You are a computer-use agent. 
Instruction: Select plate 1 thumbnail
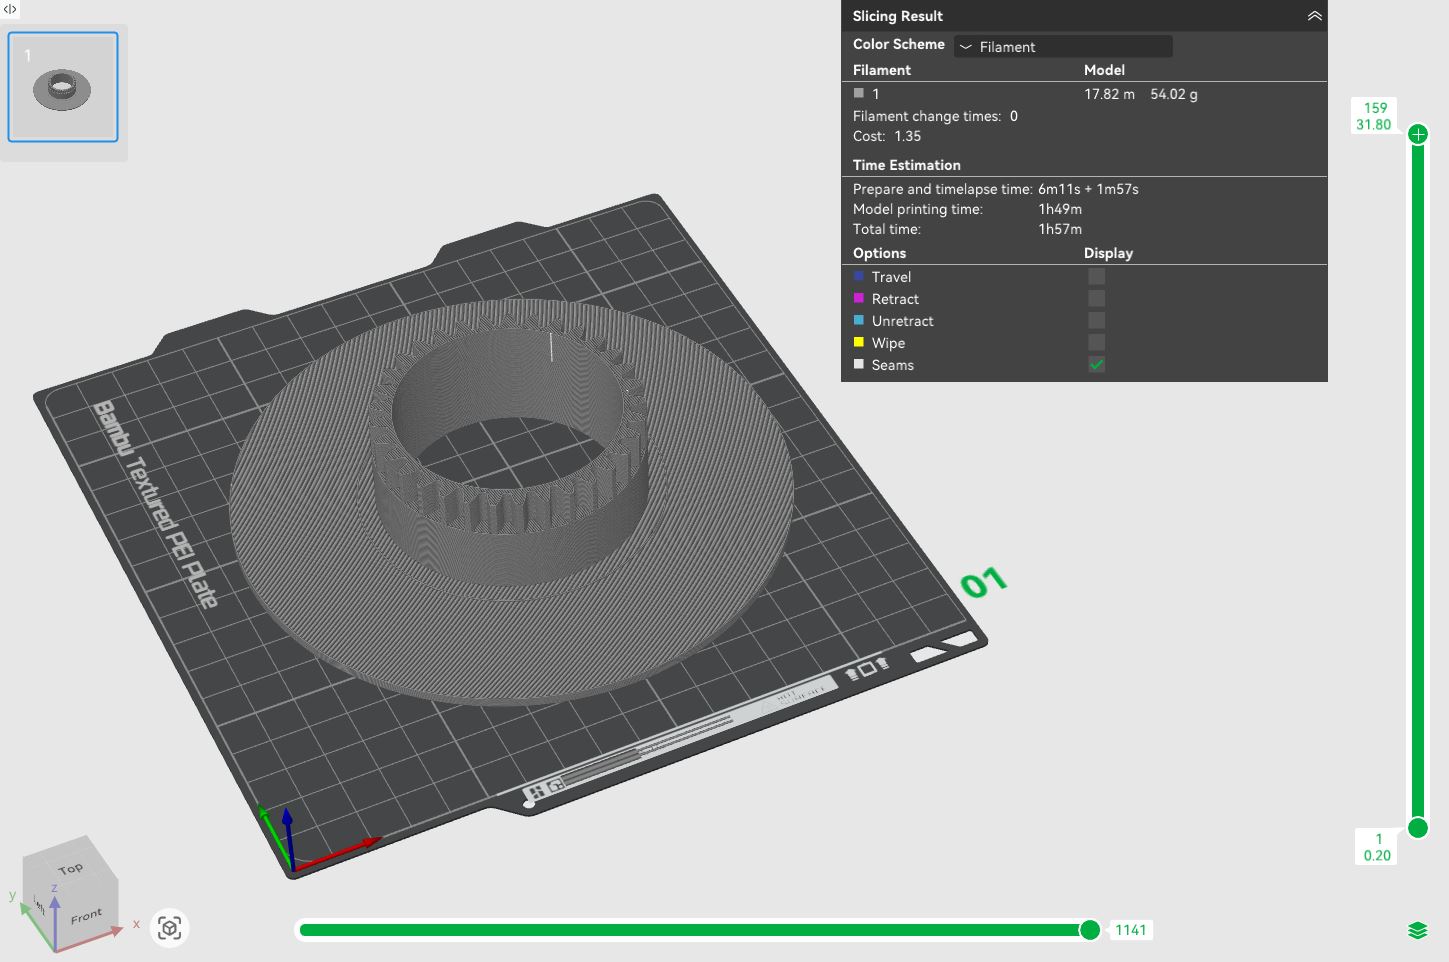(x=63, y=87)
